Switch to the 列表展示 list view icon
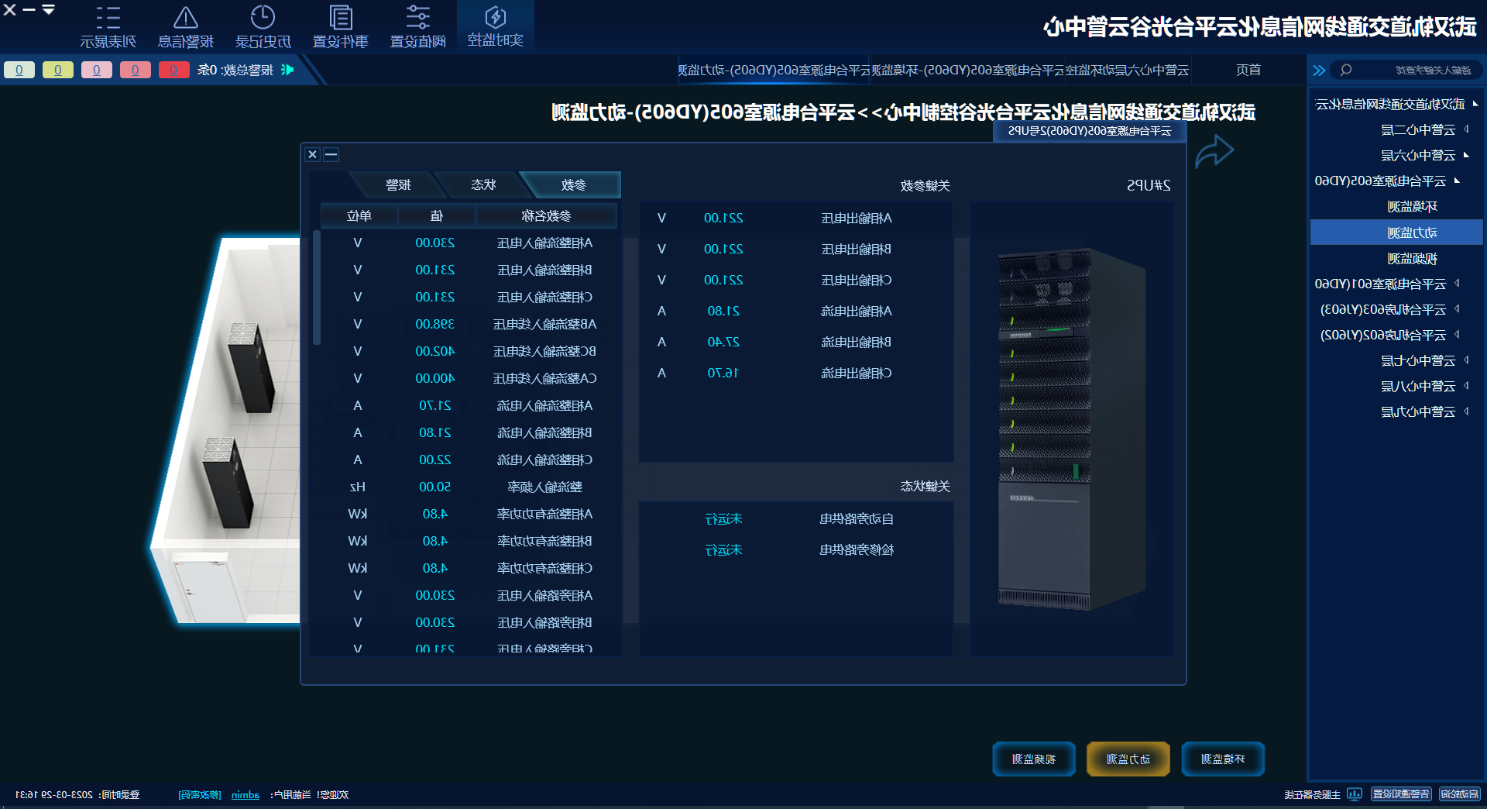The image size is (1487, 809). coord(107,18)
